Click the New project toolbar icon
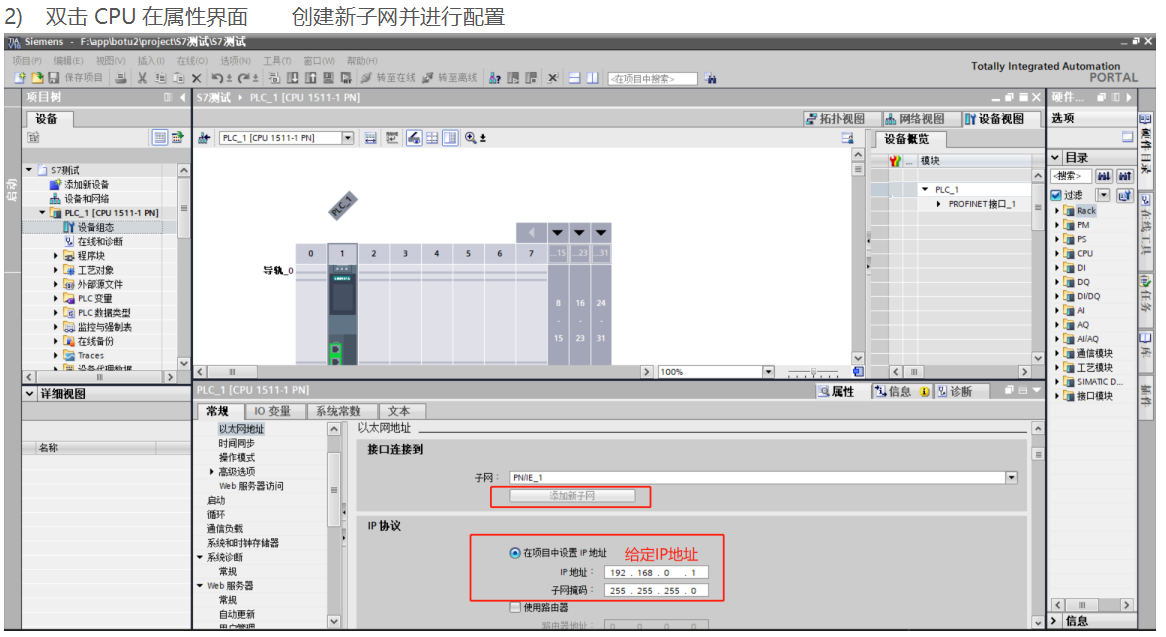Screen dimensions: 1166x637 pos(19,78)
